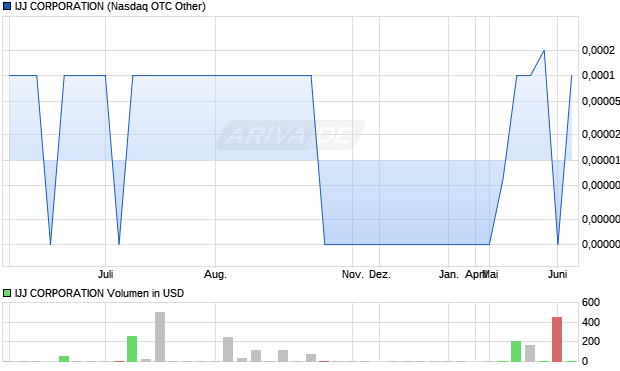
Task: Click the green Volumen legend square
Action: [7, 293]
